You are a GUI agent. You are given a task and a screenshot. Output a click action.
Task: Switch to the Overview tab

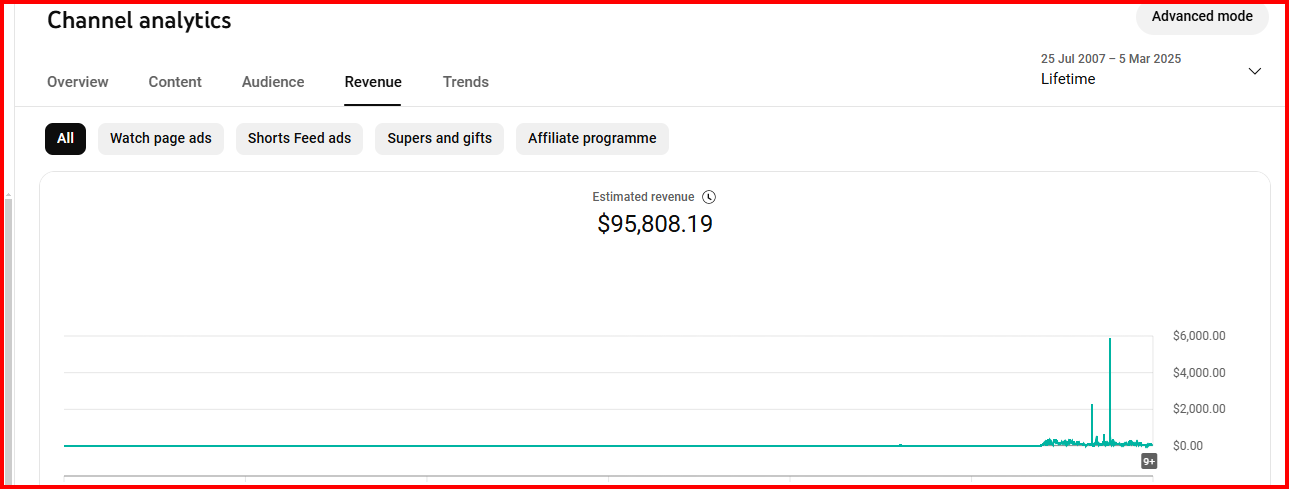tap(78, 82)
